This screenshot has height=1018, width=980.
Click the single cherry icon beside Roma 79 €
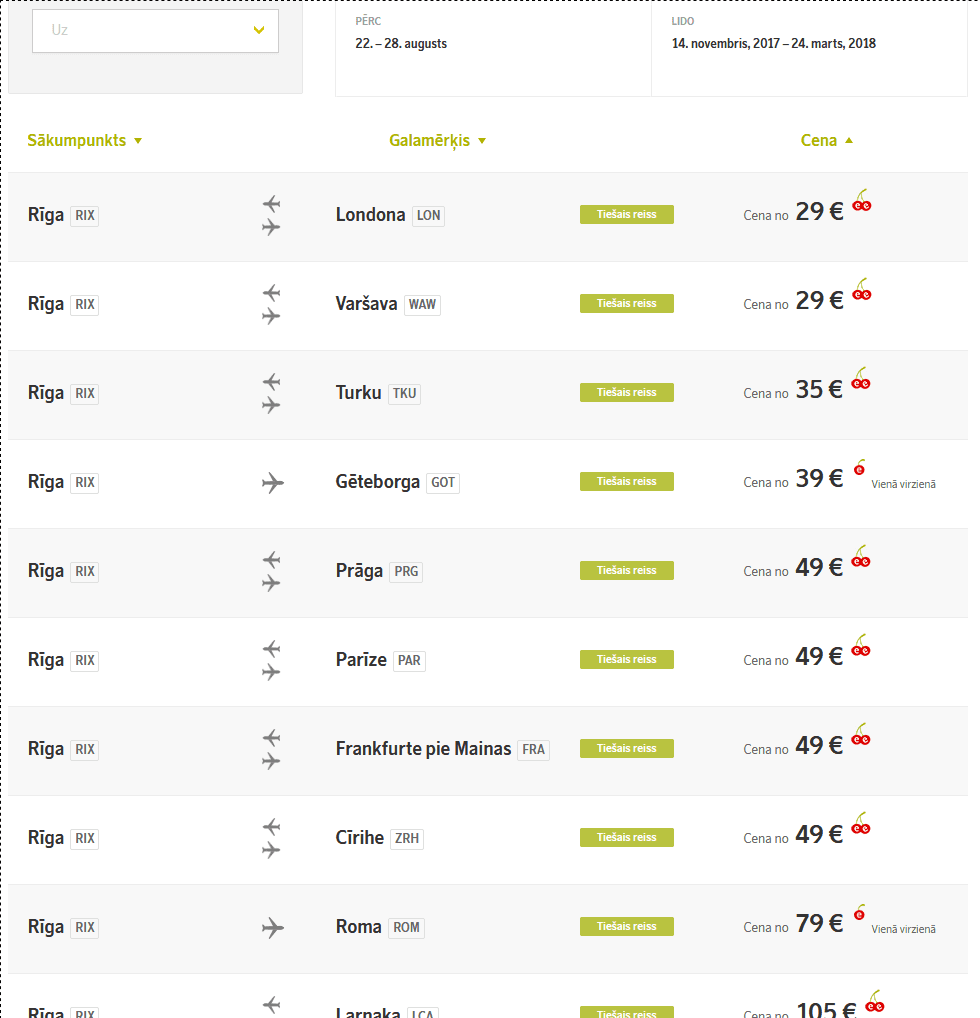(x=859, y=912)
